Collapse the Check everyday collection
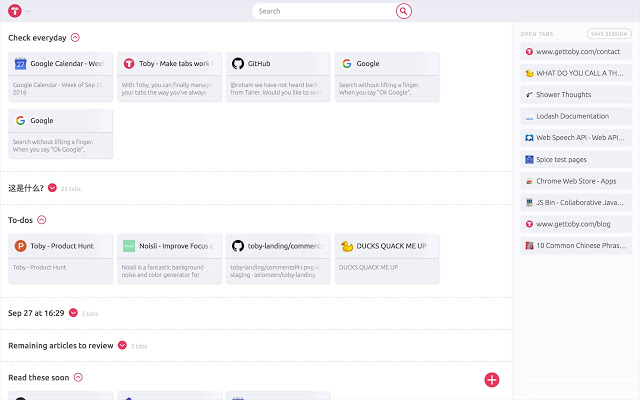Viewport: 640px width, 400px height. pyautogui.click(x=75, y=38)
